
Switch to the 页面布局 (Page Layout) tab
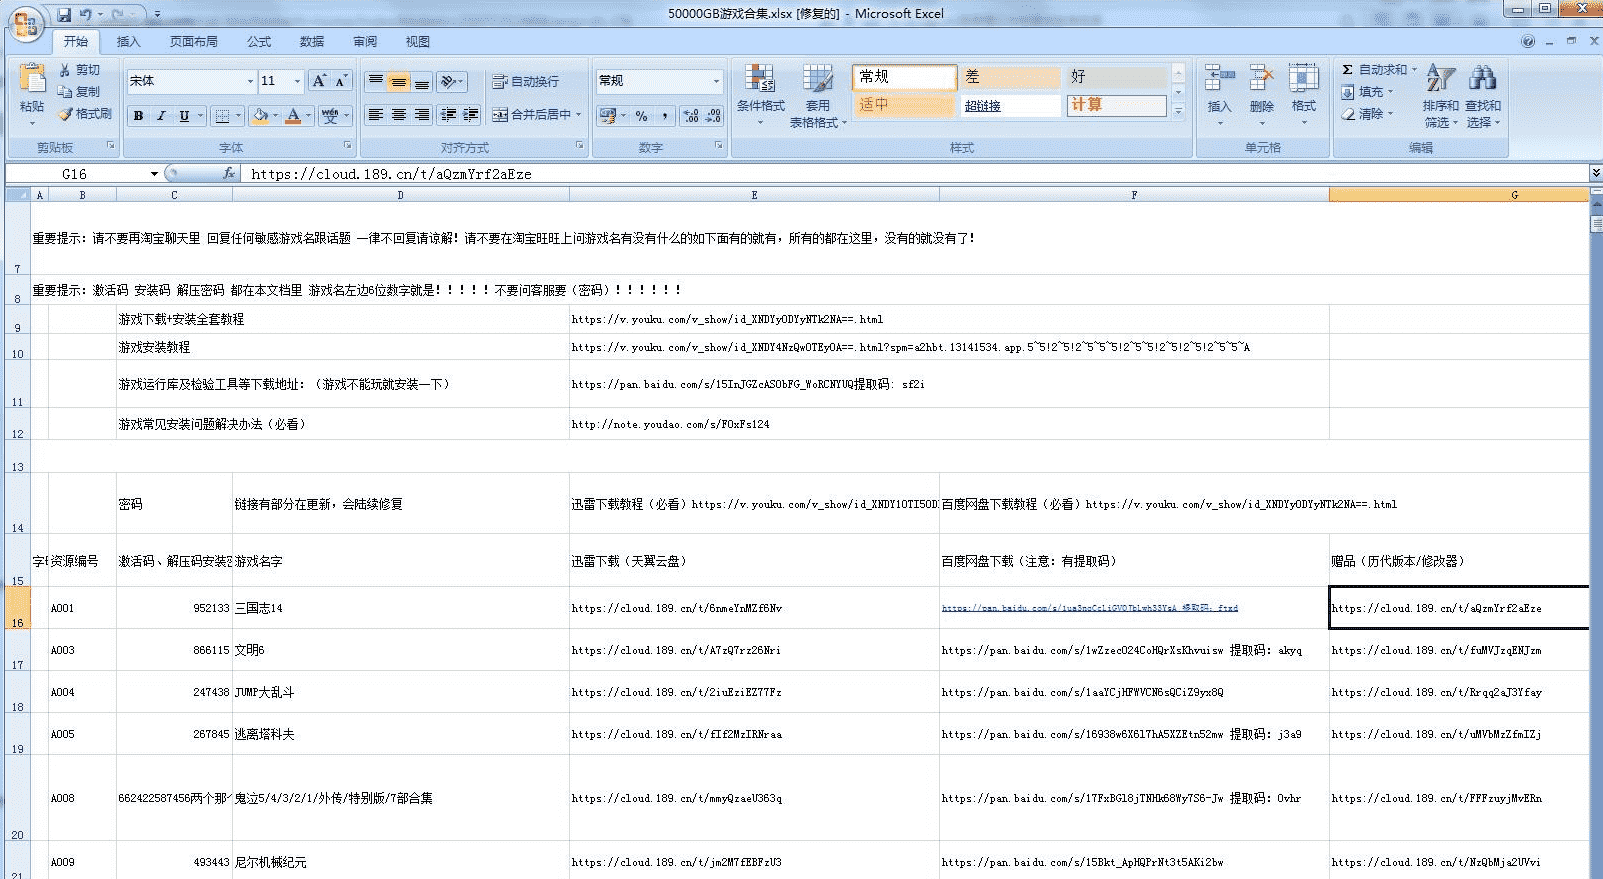click(193, 42)
